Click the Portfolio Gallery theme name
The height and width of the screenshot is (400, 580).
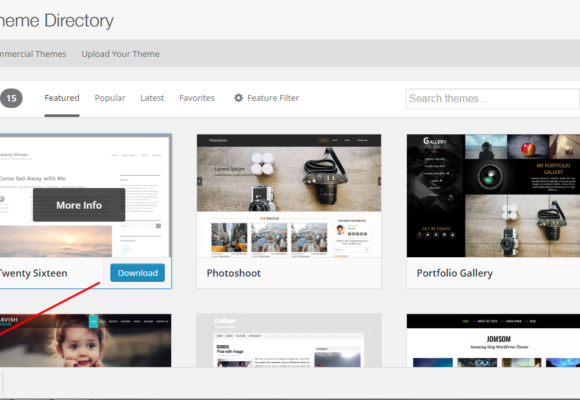click(455, 273)
